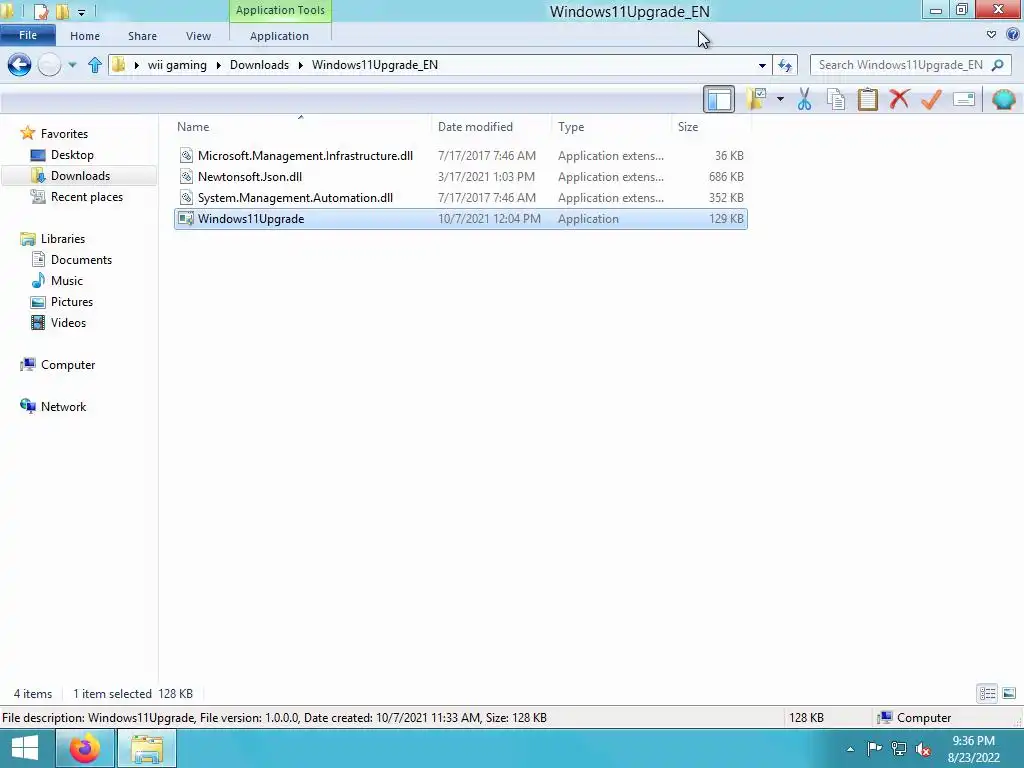
Task: Click the forward navigation button
Action: point(50,65)
